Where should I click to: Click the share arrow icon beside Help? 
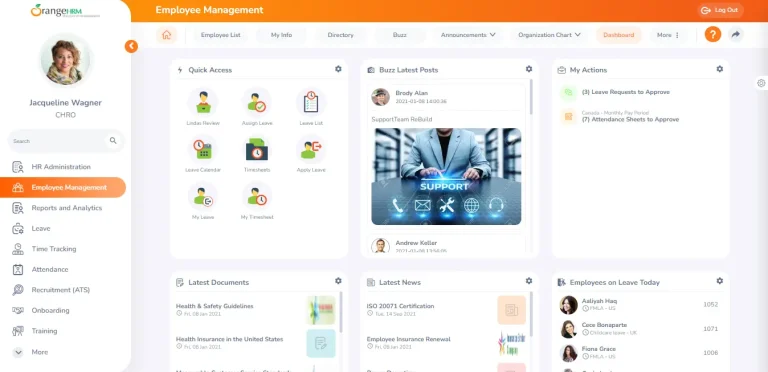click(x=736, y=35)
